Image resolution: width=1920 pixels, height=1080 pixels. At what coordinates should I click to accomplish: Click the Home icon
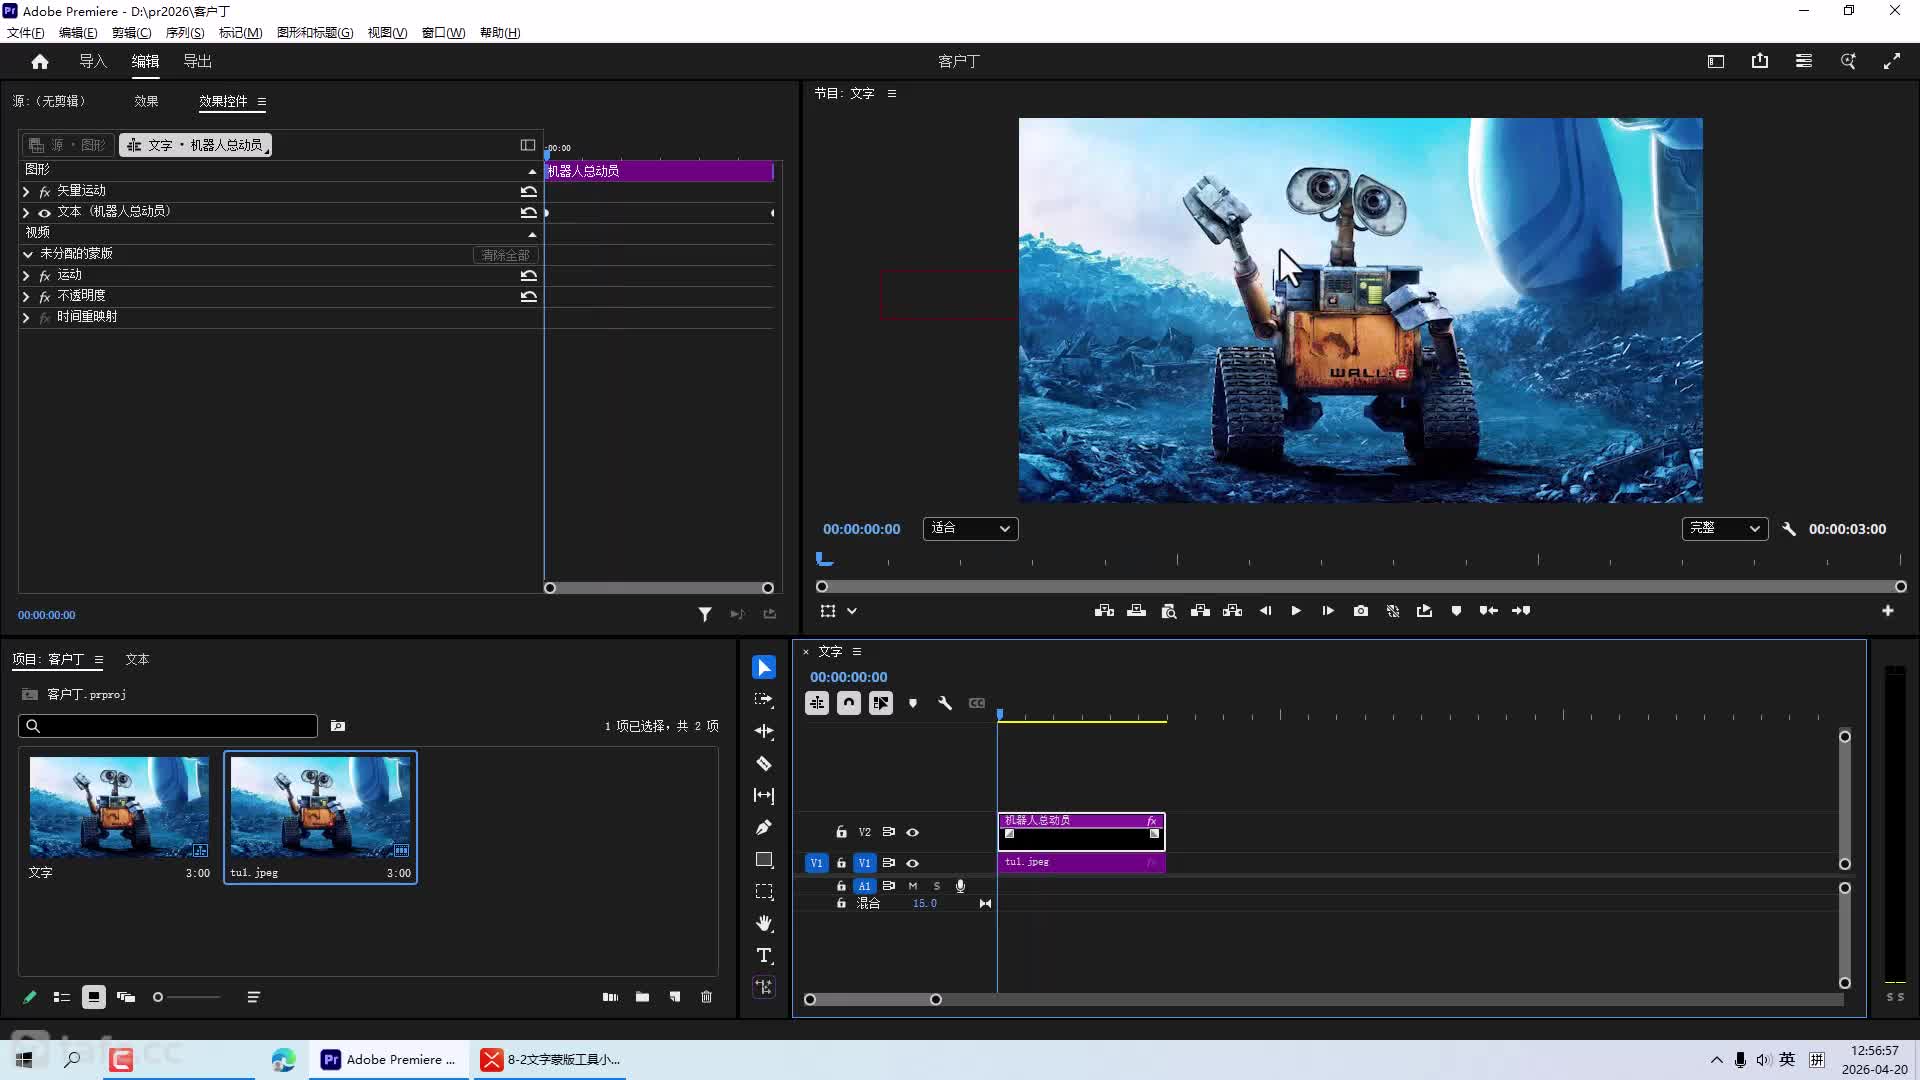(x=40, y=62)
